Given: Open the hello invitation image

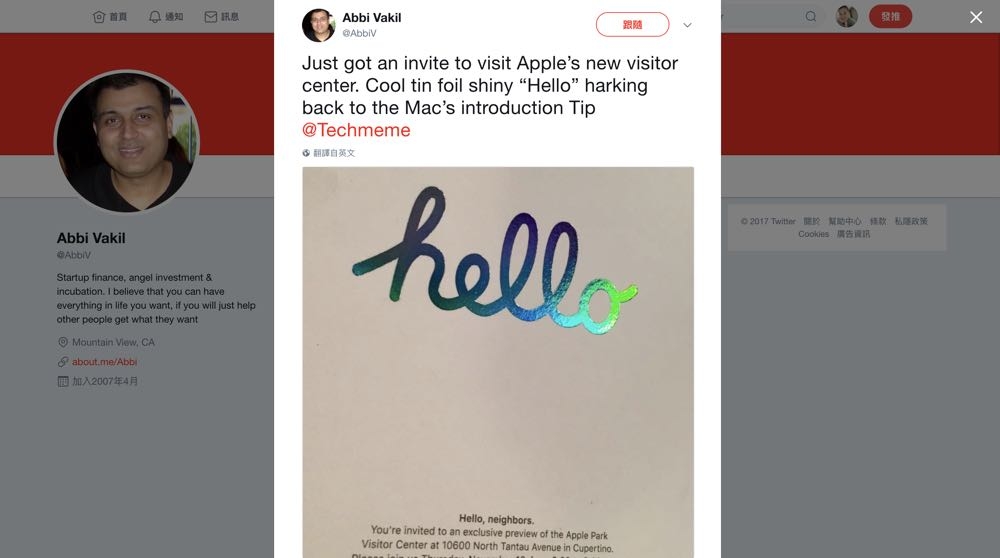Looking at the screenshot, I should click(498, 362).
